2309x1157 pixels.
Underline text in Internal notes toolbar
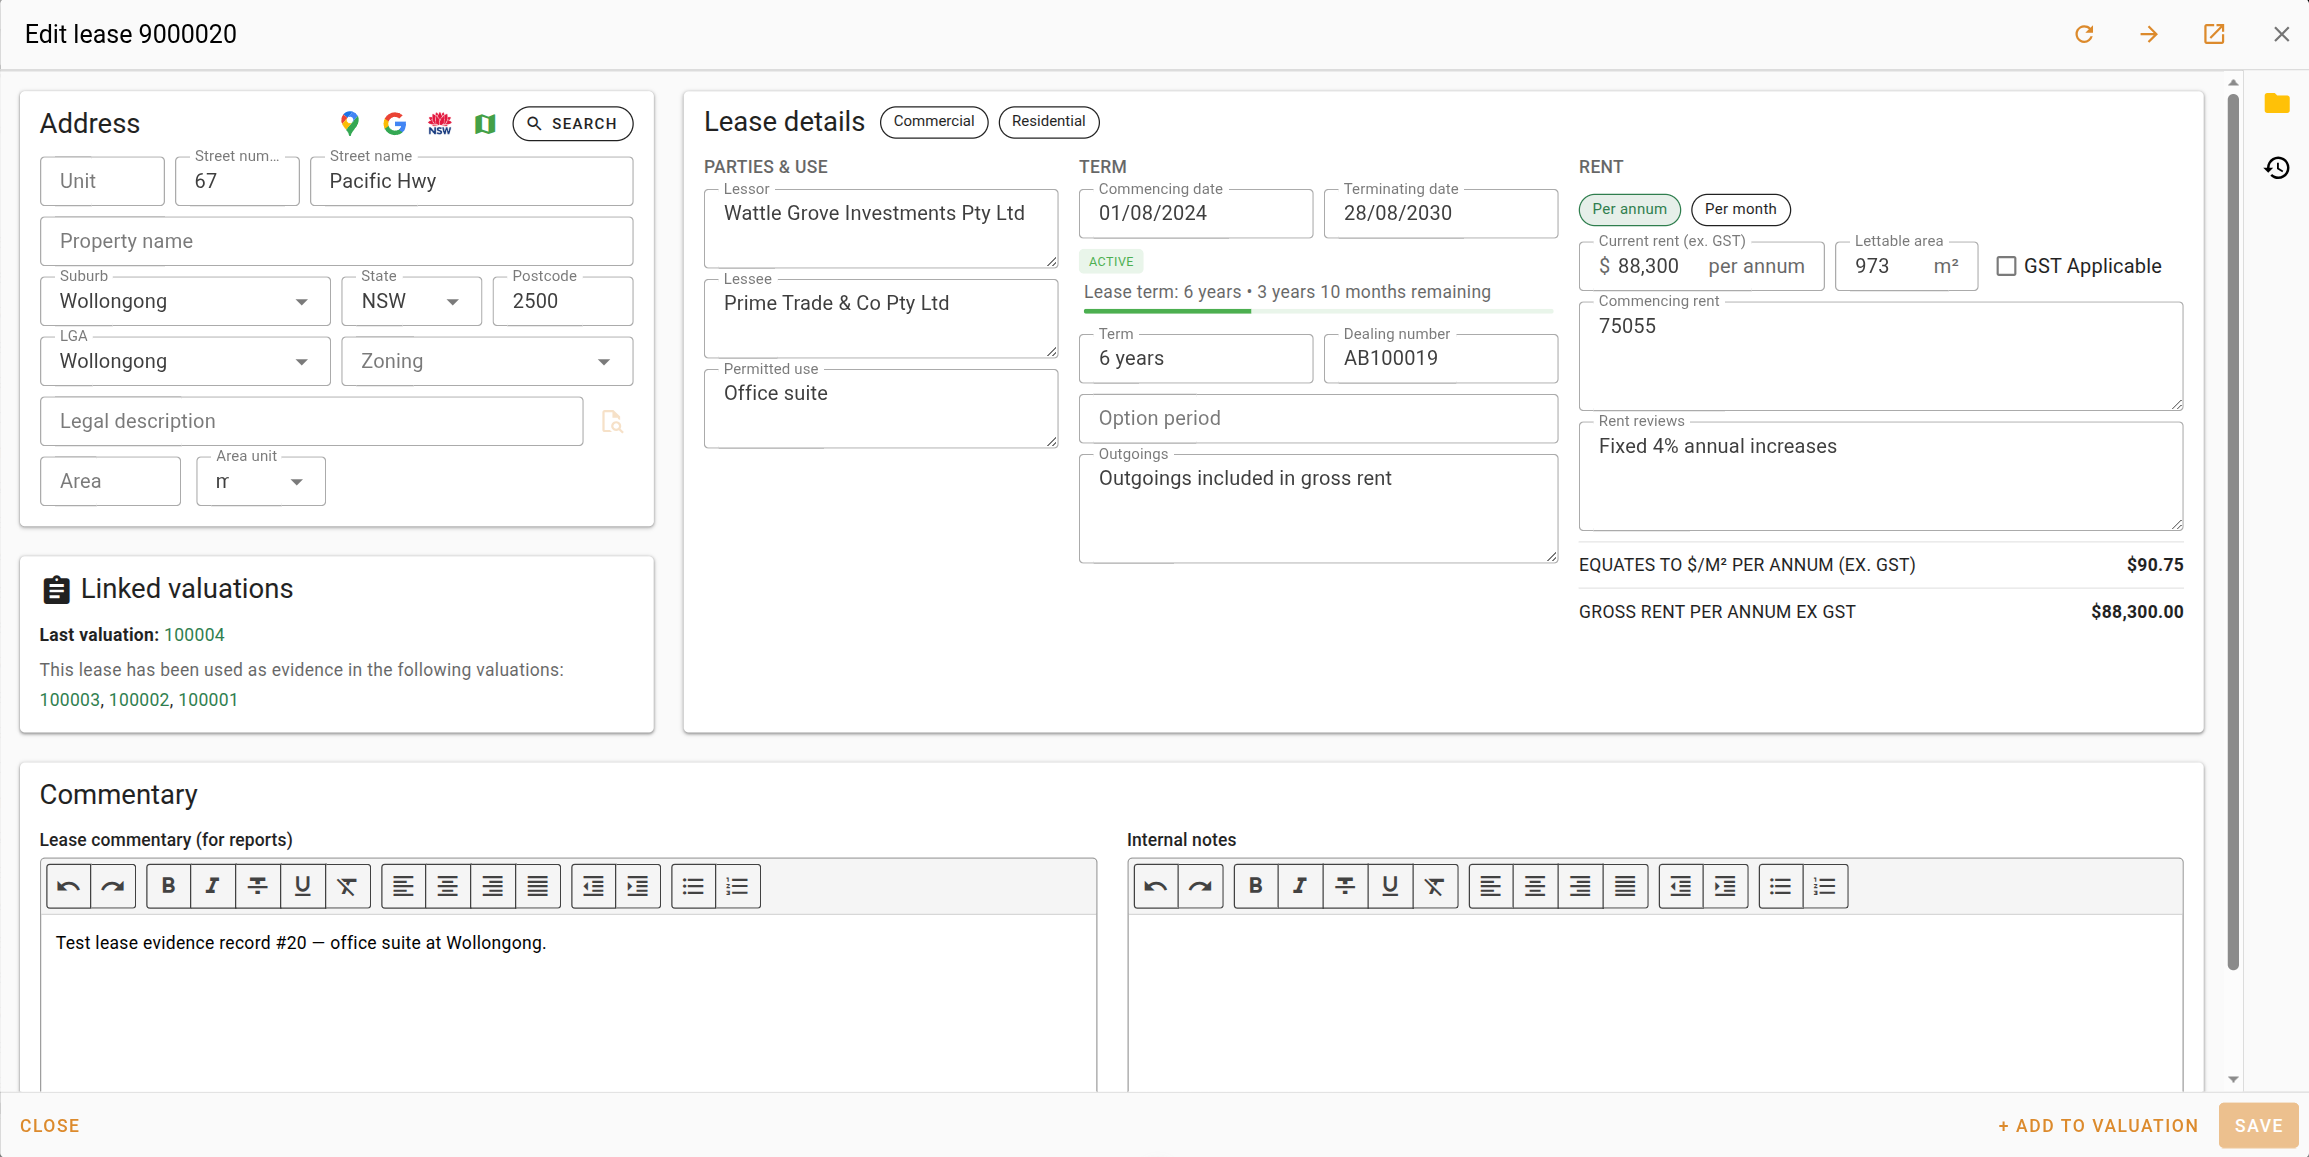(x=1390, y=886)
